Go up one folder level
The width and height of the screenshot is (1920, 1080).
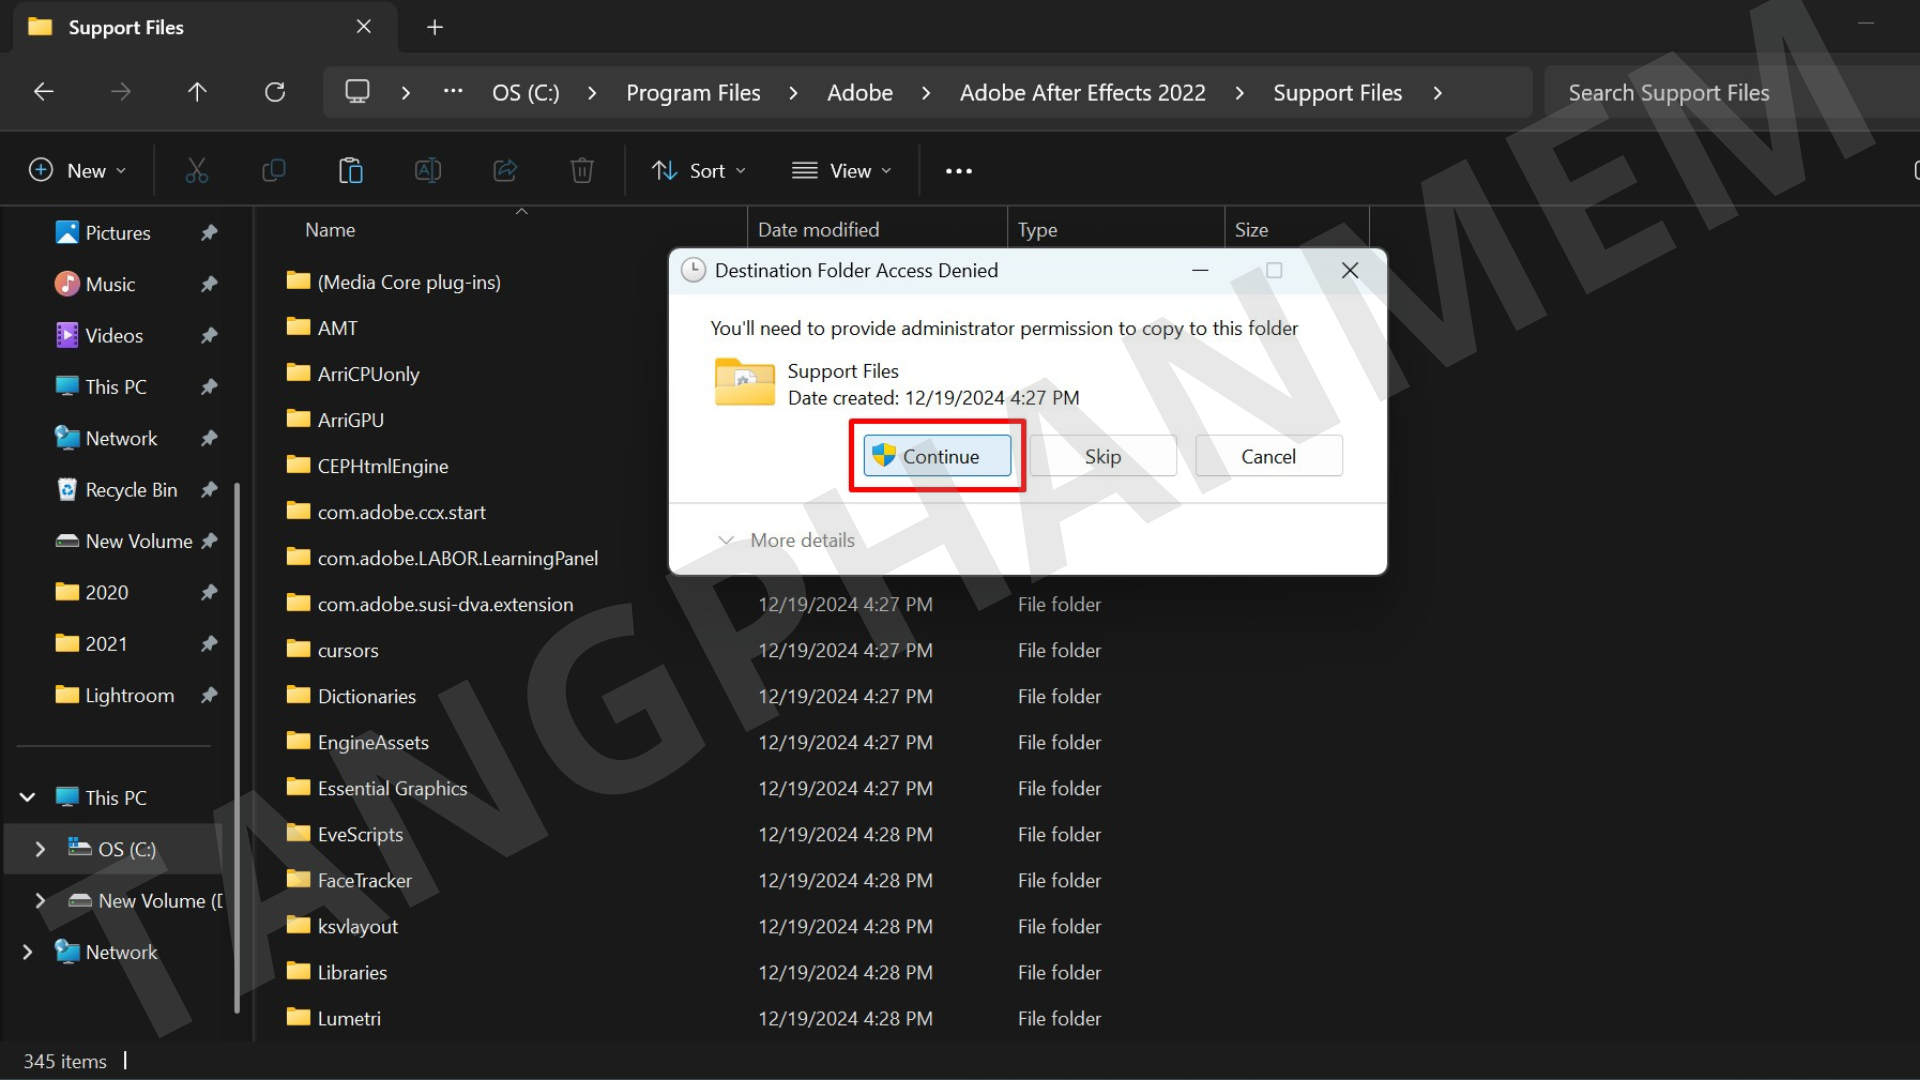pos(197,92)
